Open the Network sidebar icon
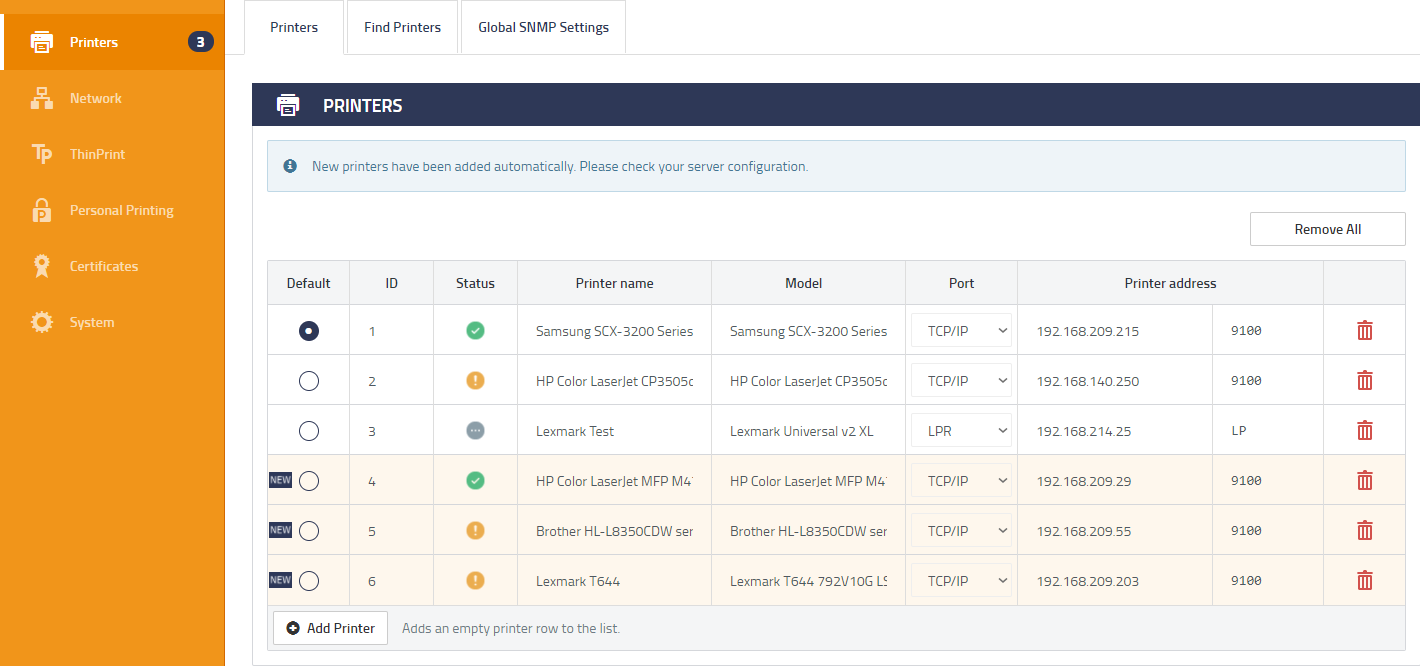The image size is (1420, 666). click(x=42, y=98)
